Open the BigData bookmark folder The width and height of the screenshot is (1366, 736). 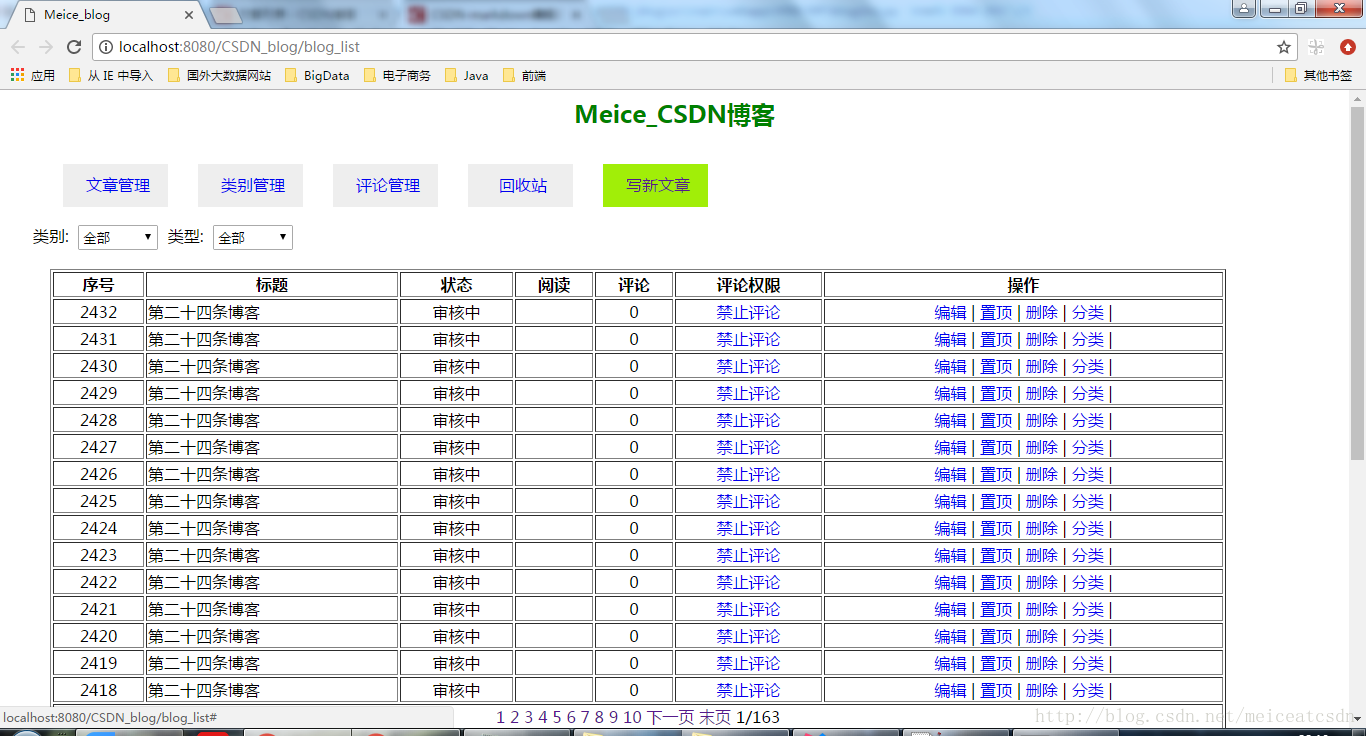coord(317,75)
